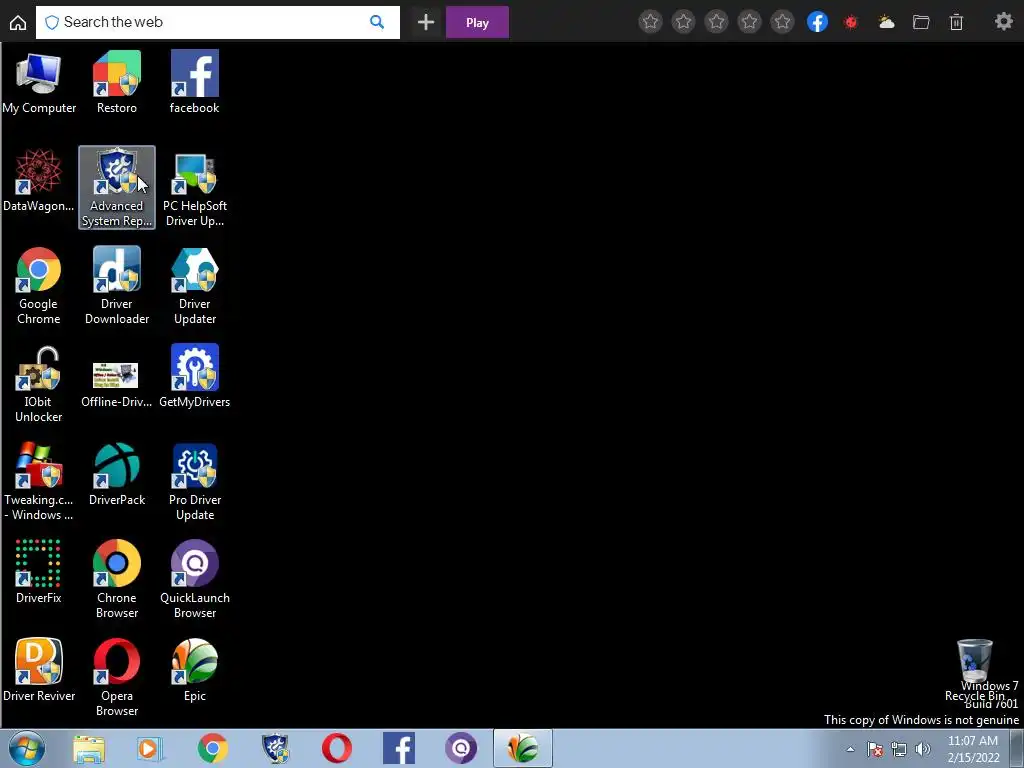Image resolution: width=1024 pixels, height=768 pixels.
Task: Select the GetMyDrivers desktop shortcut
Action: coord(195,377)
